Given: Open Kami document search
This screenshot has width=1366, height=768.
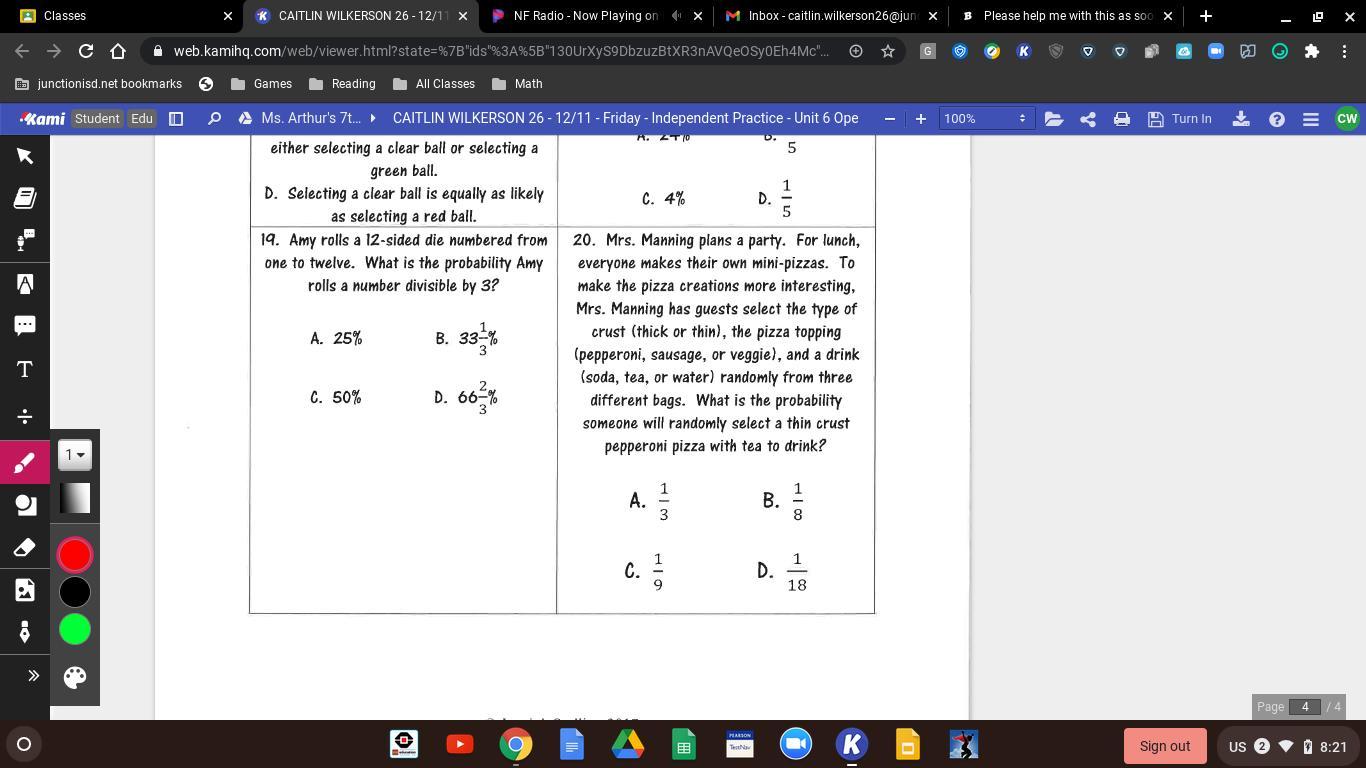Looking at the screenshot, I should pos(213,119).
